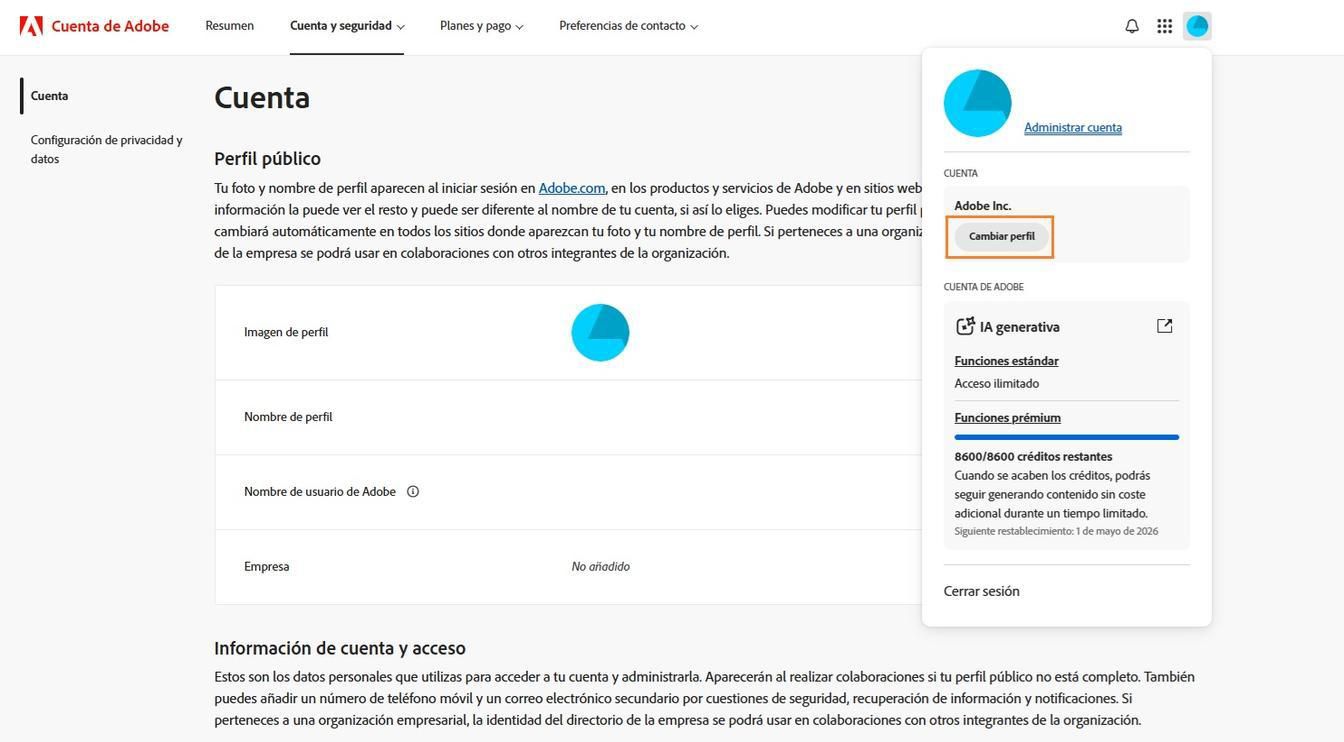Viewport: 1344px width, 742px height.
Task: Click the No añadido value
Action: click(x=600, y=567)
